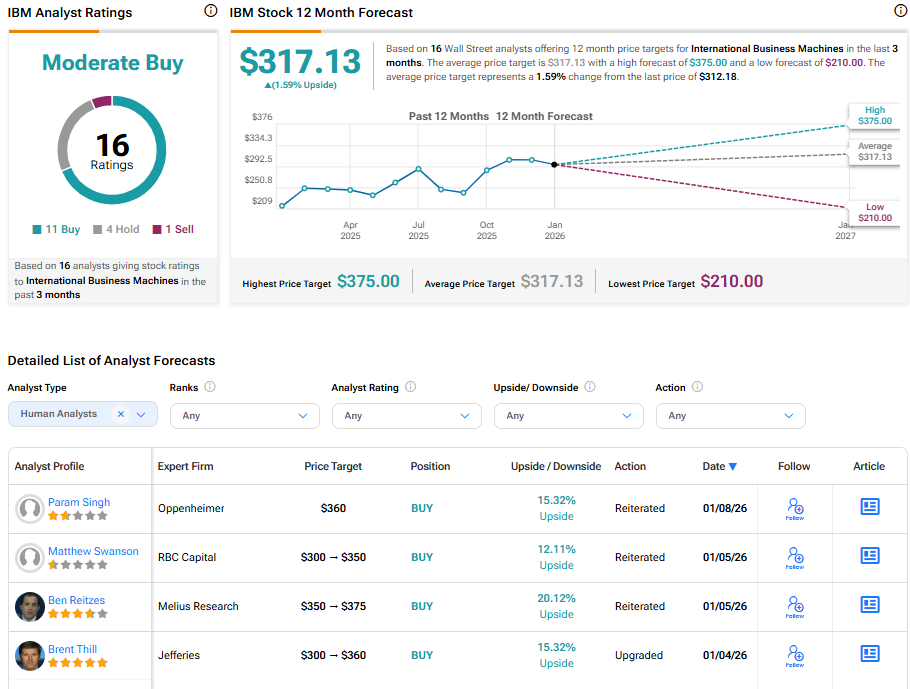Click the Ranks info icon

(x=210, y=387)
